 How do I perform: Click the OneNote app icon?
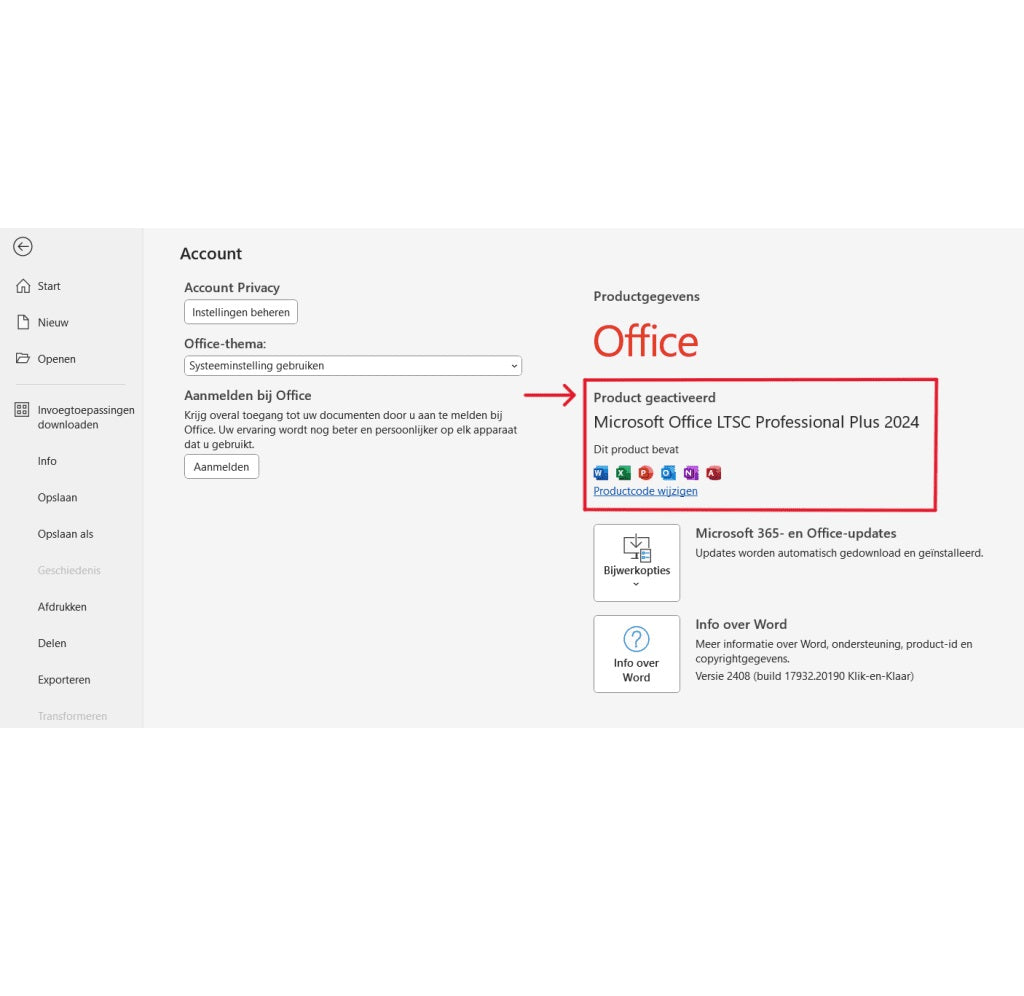pos(691,473)
